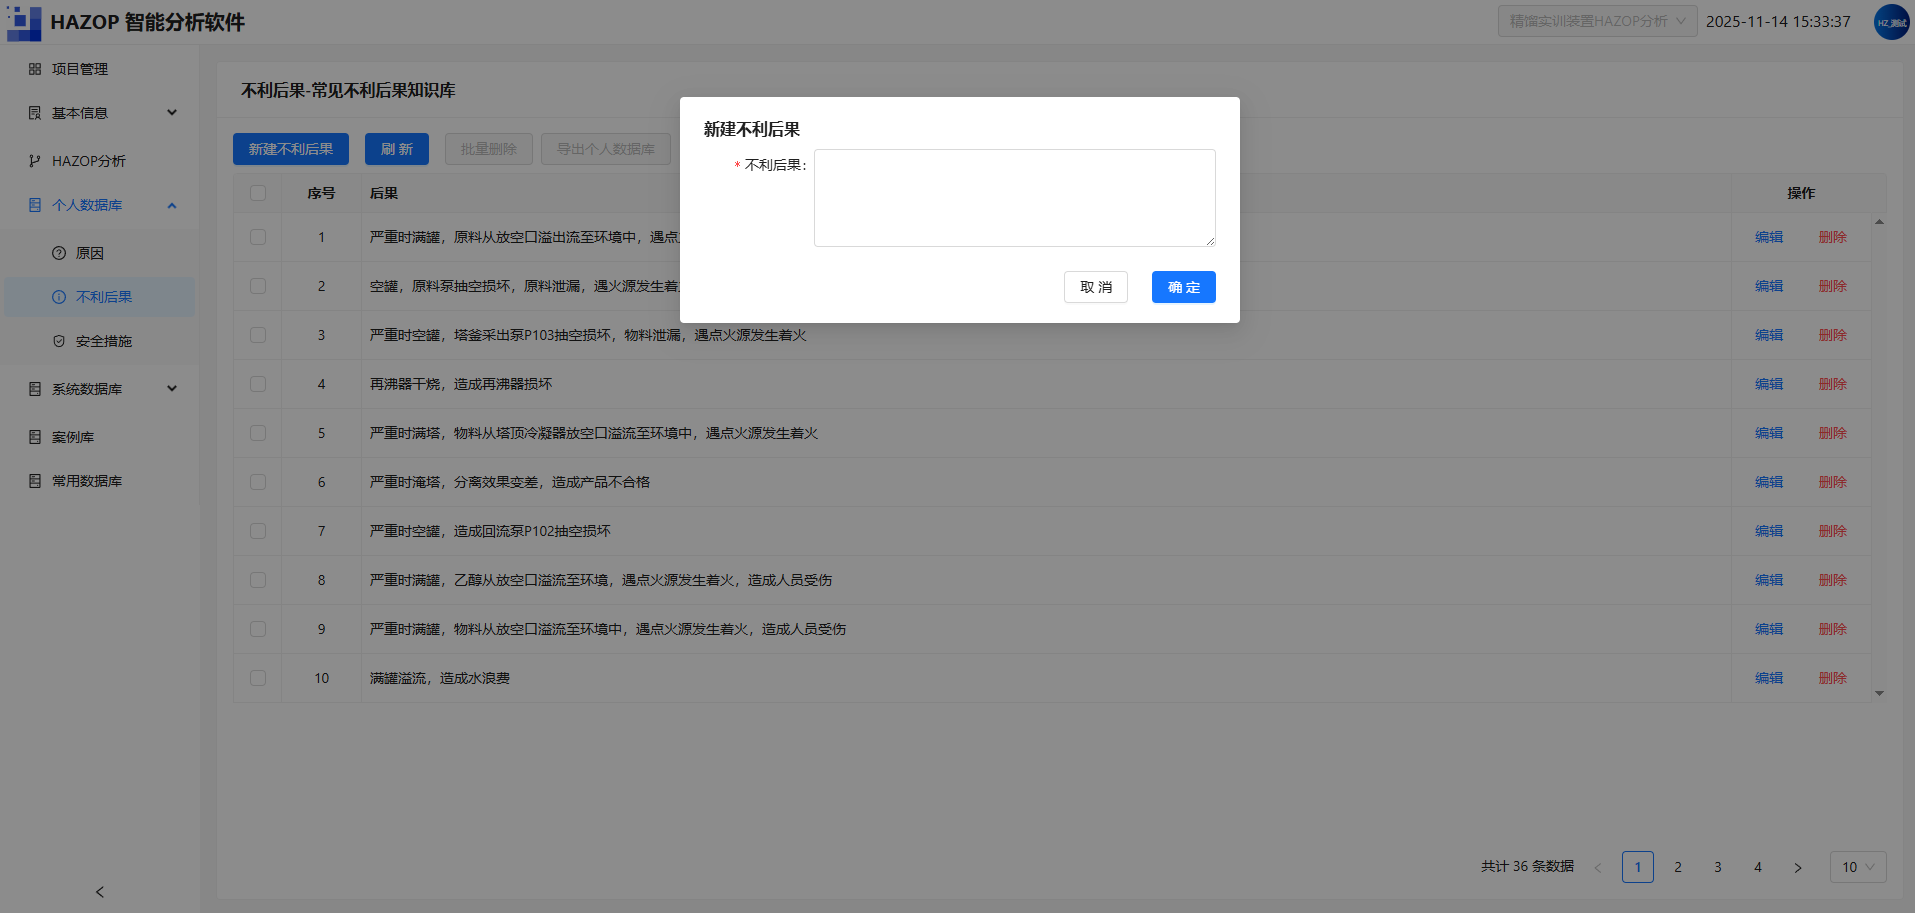Click the HAZOP app logo icon

(x=24, y=23)
